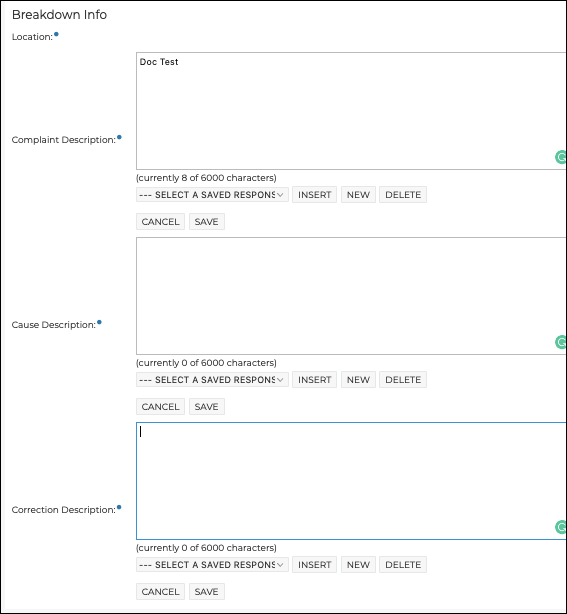Click DELETE button under Correction Description
This screenshot has width=567, height=614.
tap(403, 565)
